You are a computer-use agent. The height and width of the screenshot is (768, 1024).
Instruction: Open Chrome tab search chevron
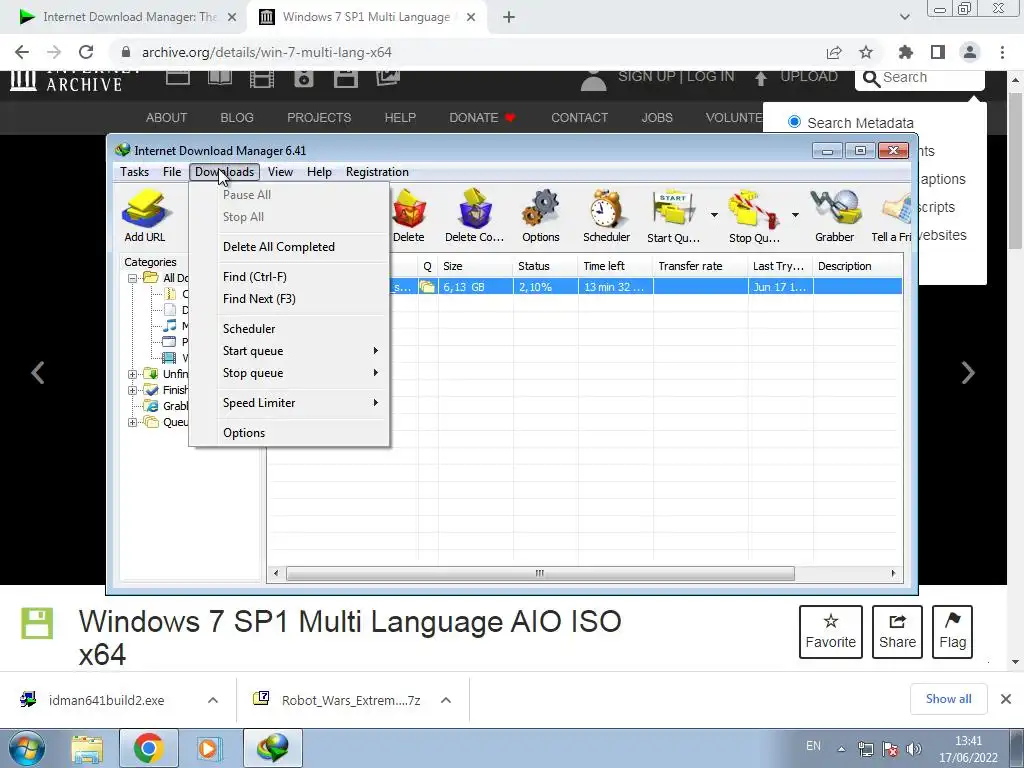(x=904, y=17)
